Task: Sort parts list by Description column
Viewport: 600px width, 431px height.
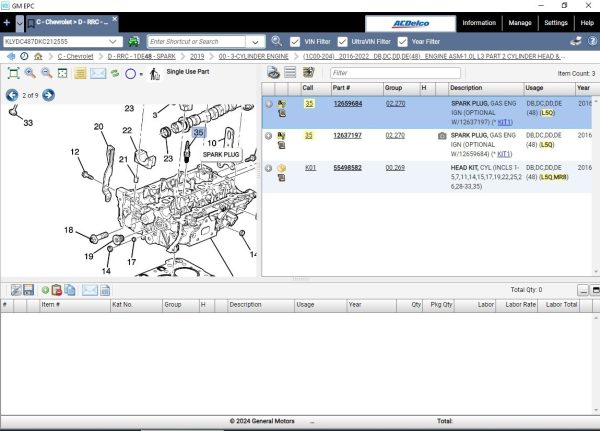Action: click(485, 88)
